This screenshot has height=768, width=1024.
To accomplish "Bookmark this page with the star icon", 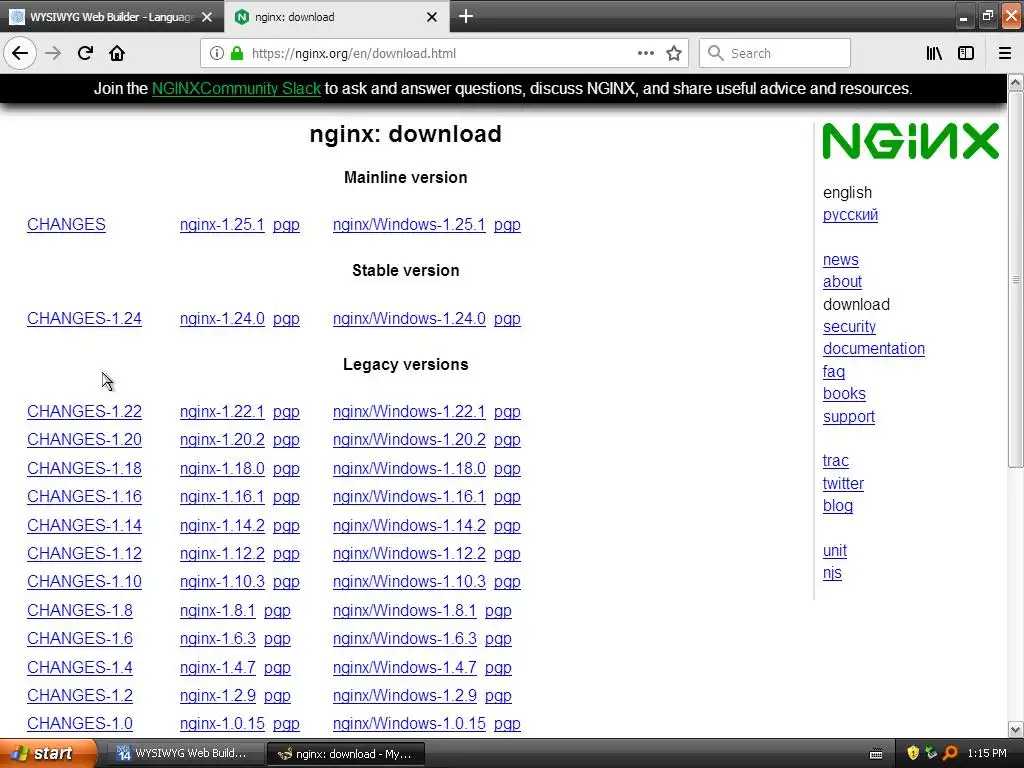I will coord(674,54).
